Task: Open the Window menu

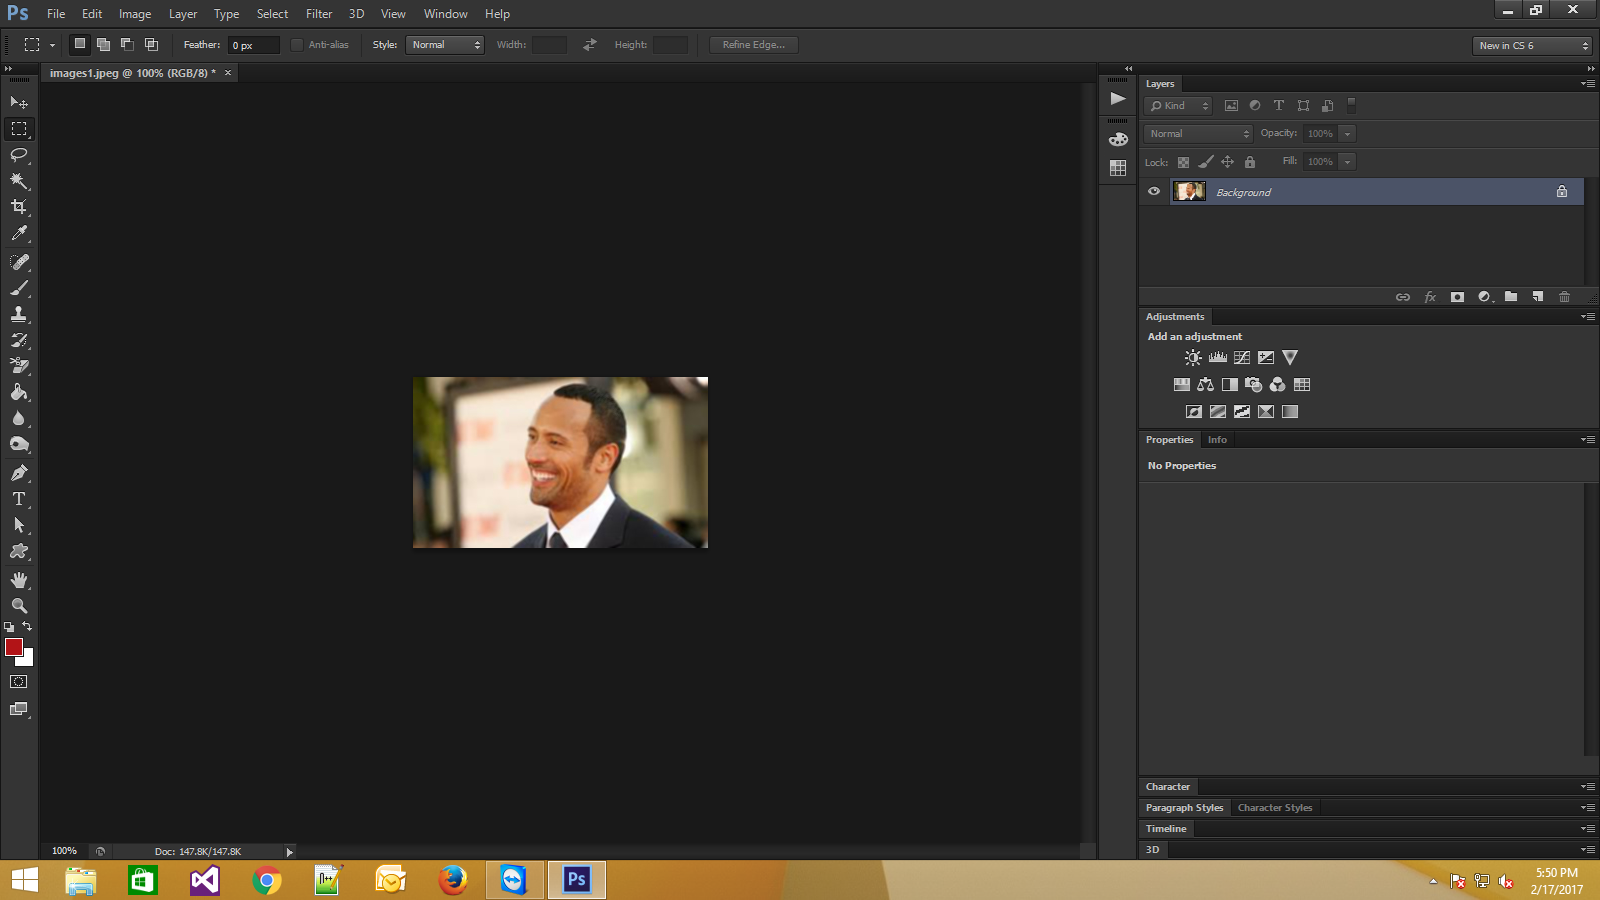Action: (x=445, y=14)
